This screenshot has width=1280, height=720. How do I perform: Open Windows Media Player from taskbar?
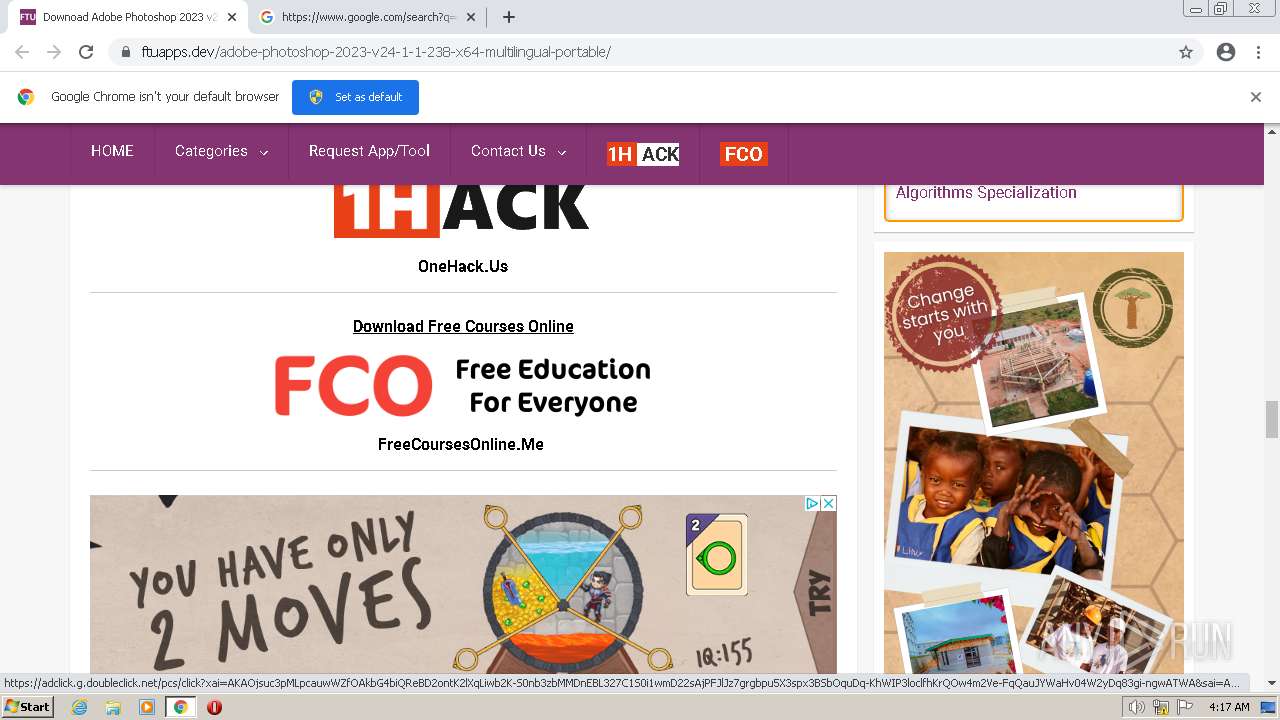(147, 707)
